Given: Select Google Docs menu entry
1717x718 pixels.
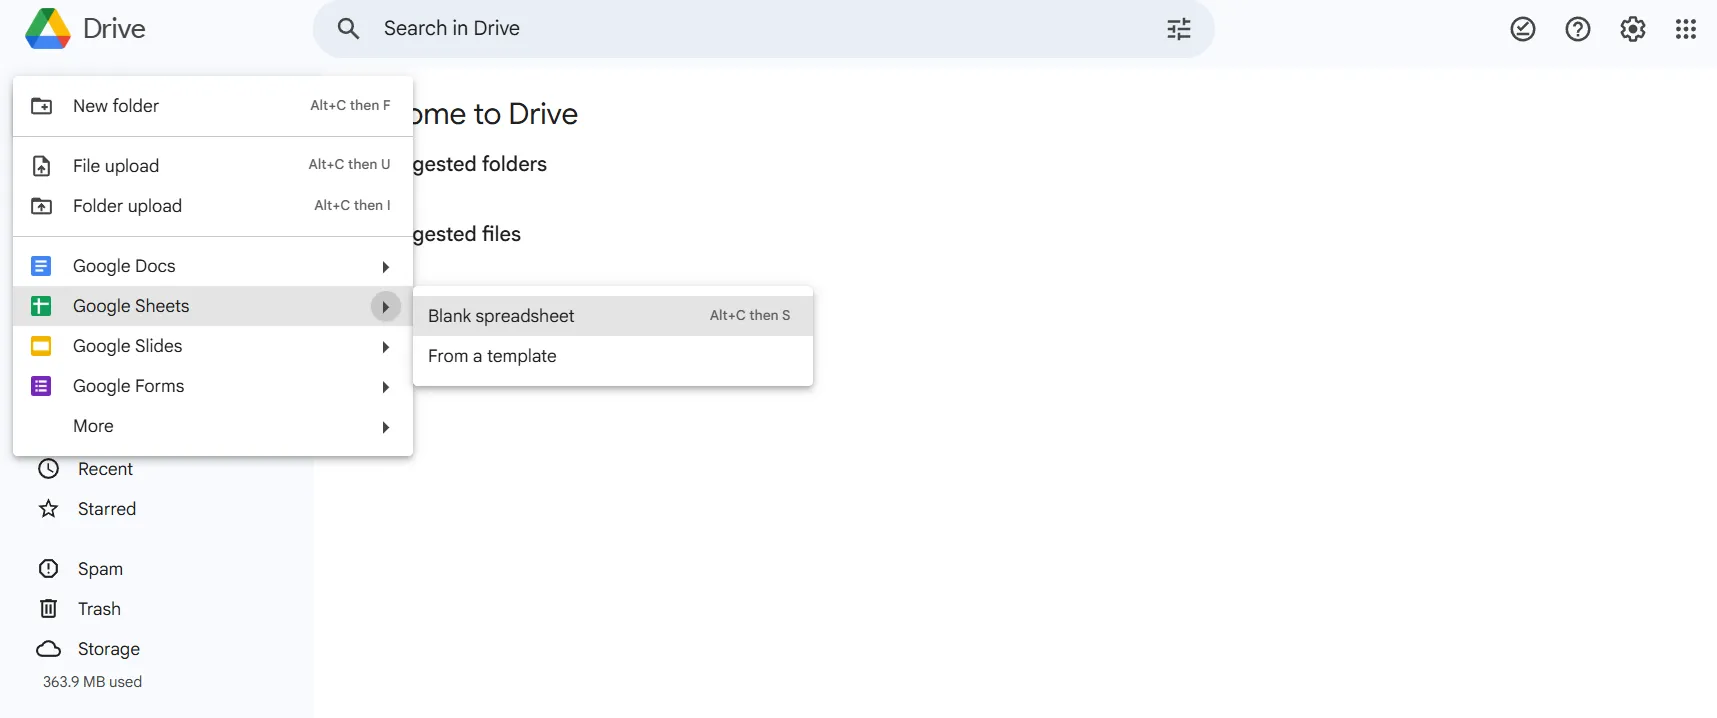Looking at the screenshot, I should [213, 266].
